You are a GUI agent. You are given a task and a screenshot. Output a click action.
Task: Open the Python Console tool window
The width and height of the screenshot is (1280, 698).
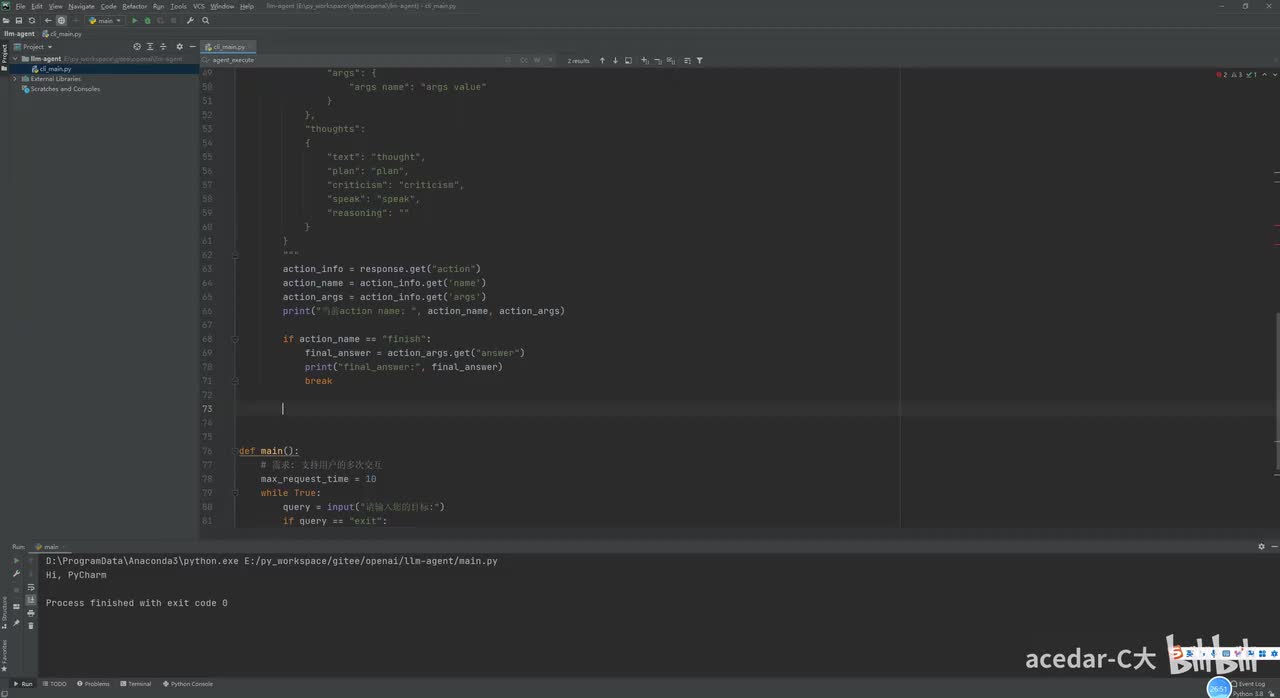[x=188, y=684]
